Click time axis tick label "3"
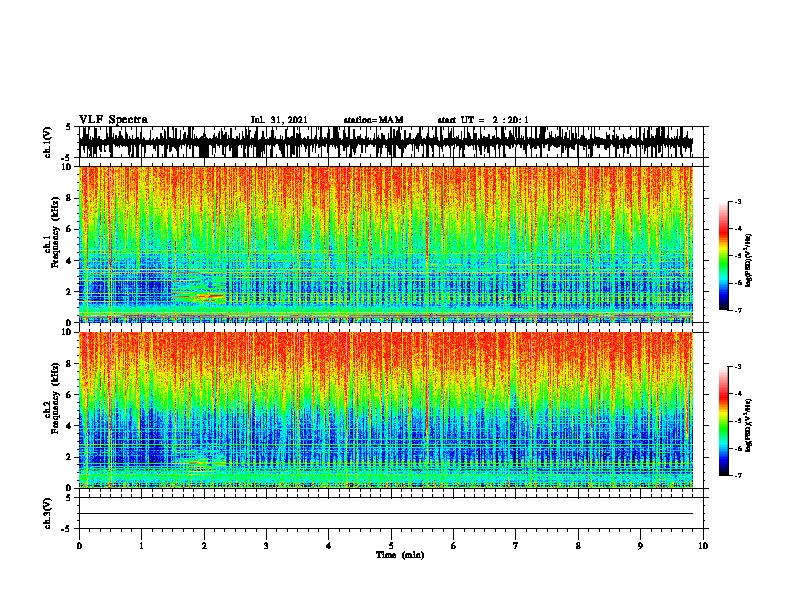 [x=266, y=546]
